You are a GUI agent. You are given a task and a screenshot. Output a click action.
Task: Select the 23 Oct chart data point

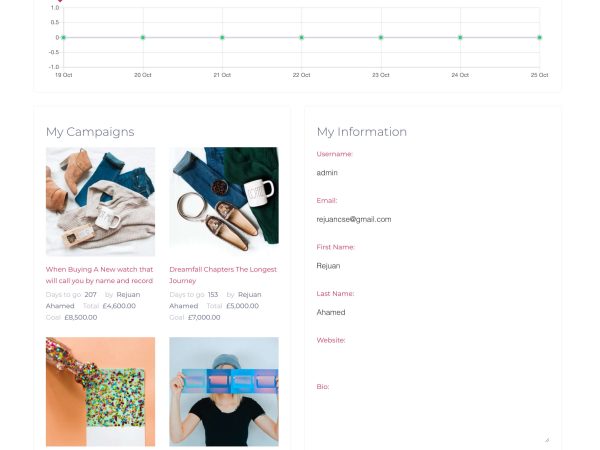pos(381,38)
